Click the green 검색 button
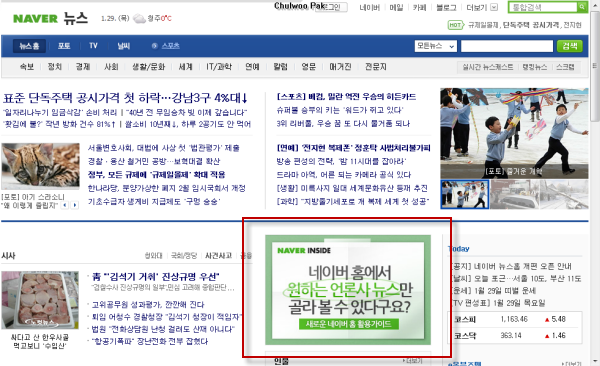600x366 pixels. click(569, 46)
